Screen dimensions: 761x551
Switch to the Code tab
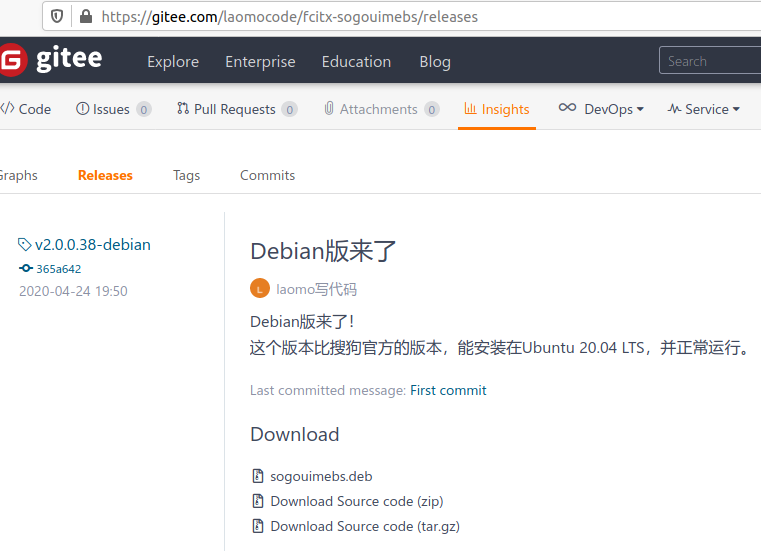tap(26, 109)
